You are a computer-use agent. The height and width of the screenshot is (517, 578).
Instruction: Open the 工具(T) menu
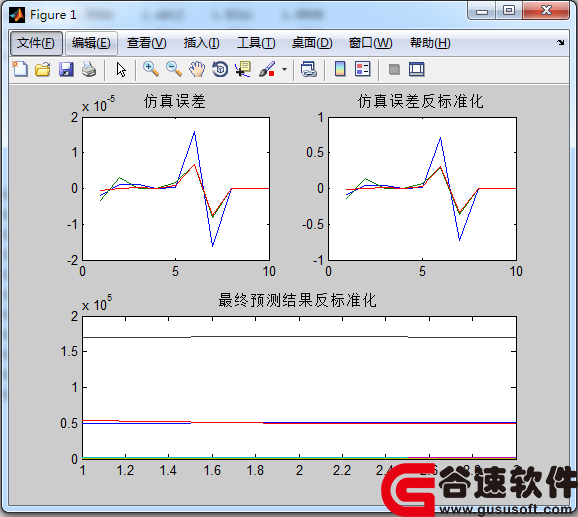pos(256,43)
